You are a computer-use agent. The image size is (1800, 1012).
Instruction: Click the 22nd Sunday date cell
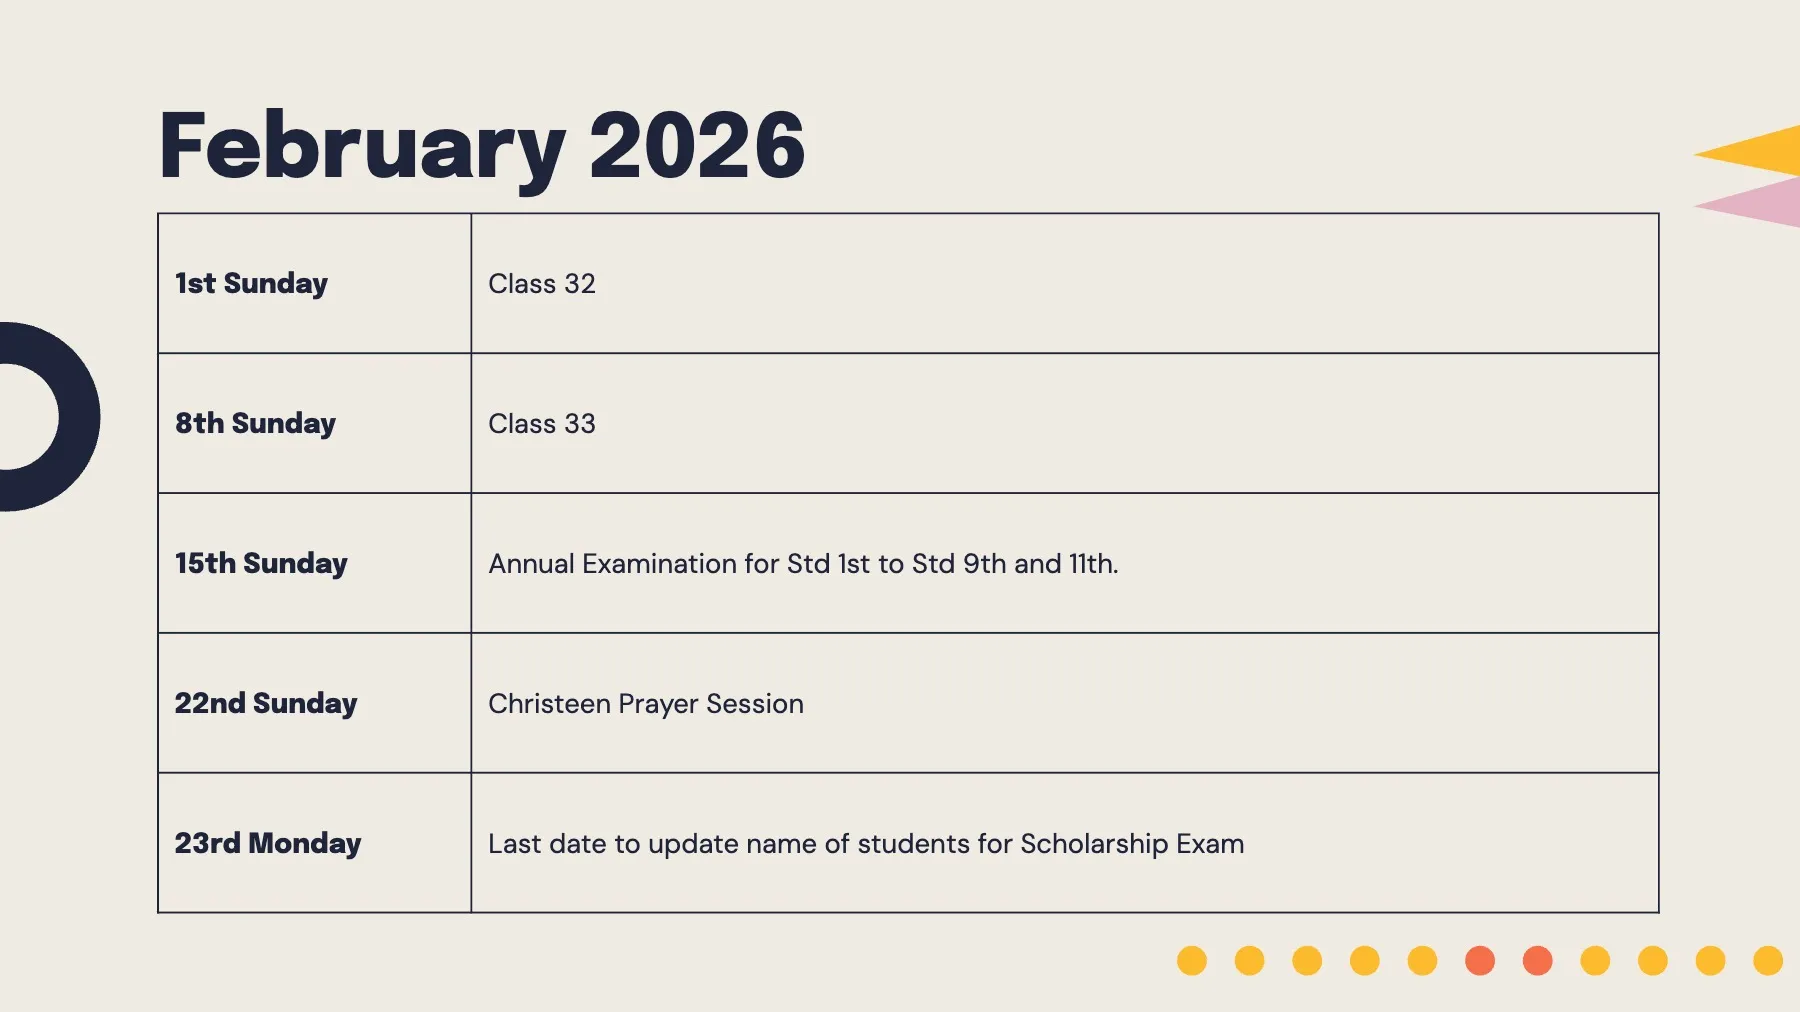314,703
